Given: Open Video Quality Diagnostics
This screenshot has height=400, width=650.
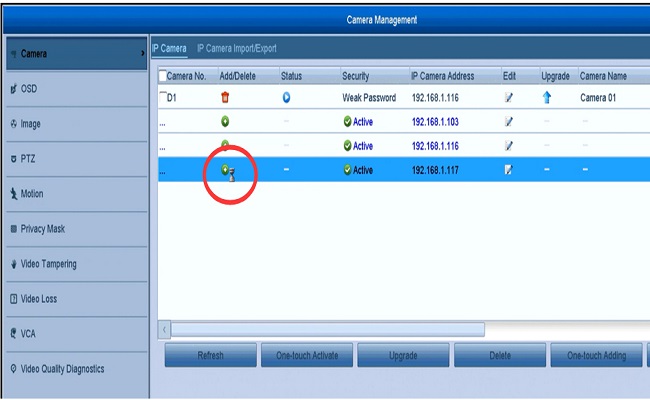Looking at the screenshot, I should (x=77, y=369).
